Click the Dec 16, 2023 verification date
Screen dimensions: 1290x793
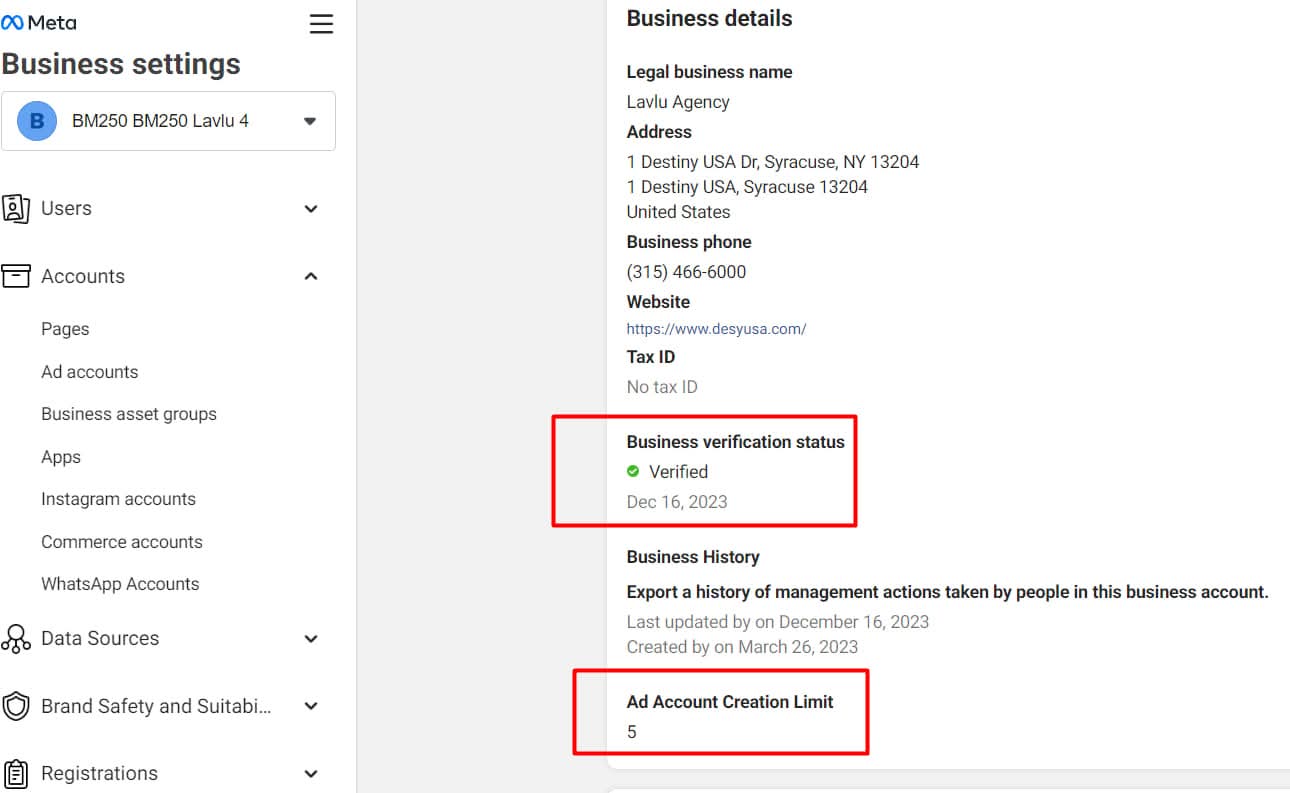[677, 502]
